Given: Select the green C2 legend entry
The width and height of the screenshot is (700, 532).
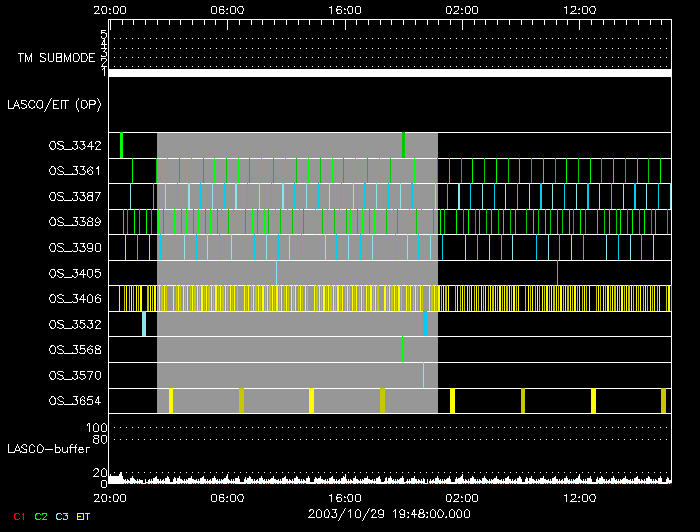Looking at the screenshot, I should (41, 516).
